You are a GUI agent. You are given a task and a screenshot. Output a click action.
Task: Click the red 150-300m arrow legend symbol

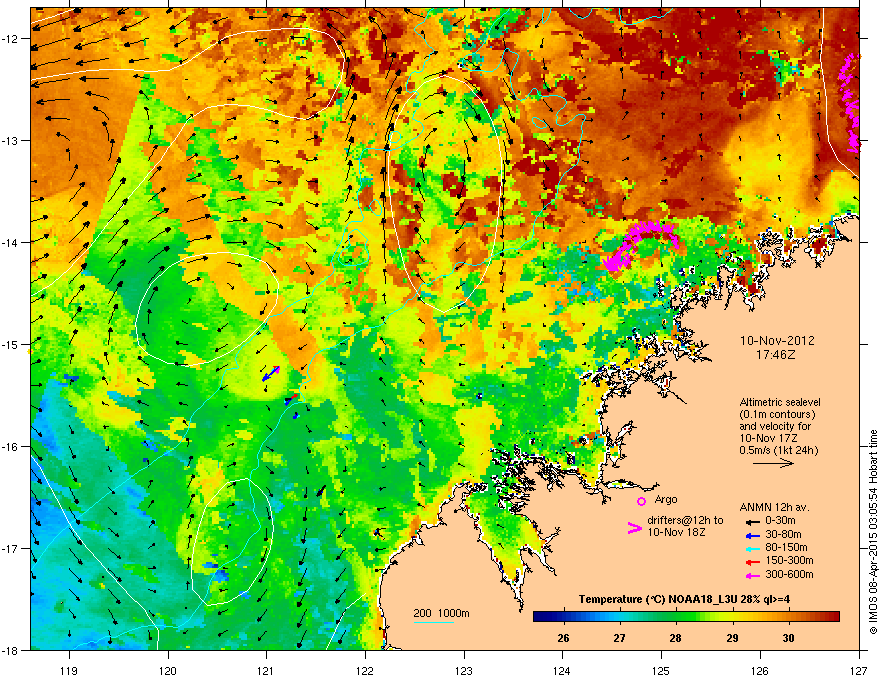click(751, 561)
